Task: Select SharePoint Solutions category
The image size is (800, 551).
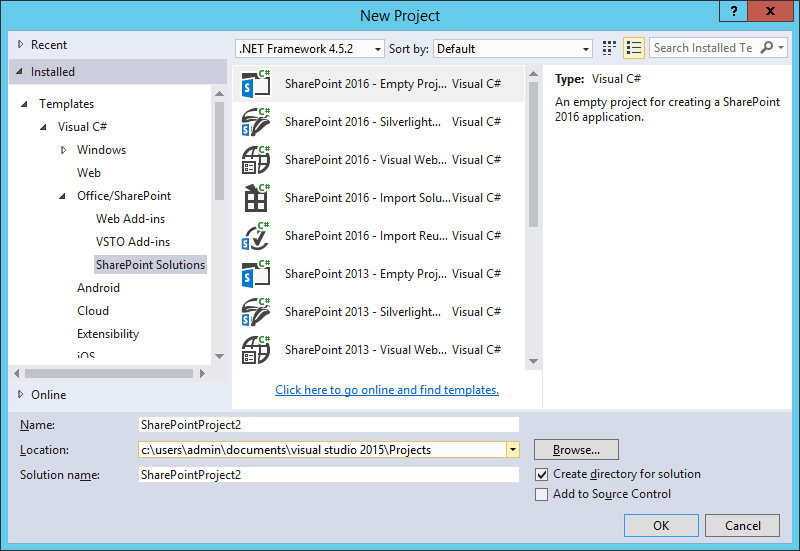Action: click(151, 265)
